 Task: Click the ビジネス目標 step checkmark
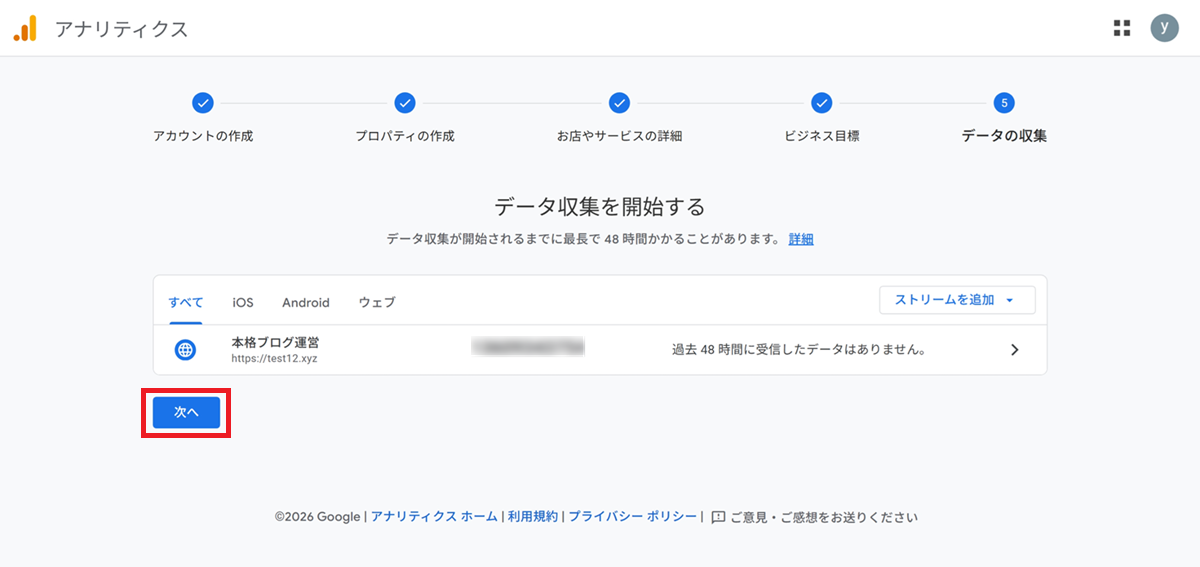pos(821,103)
